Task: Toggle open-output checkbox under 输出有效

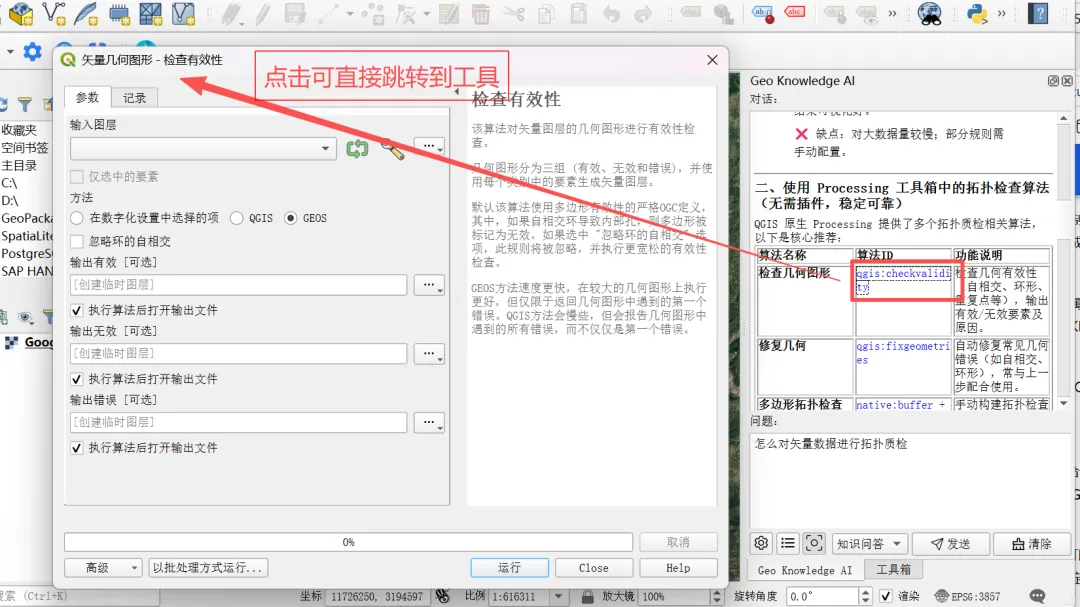Action: (76, 310)
